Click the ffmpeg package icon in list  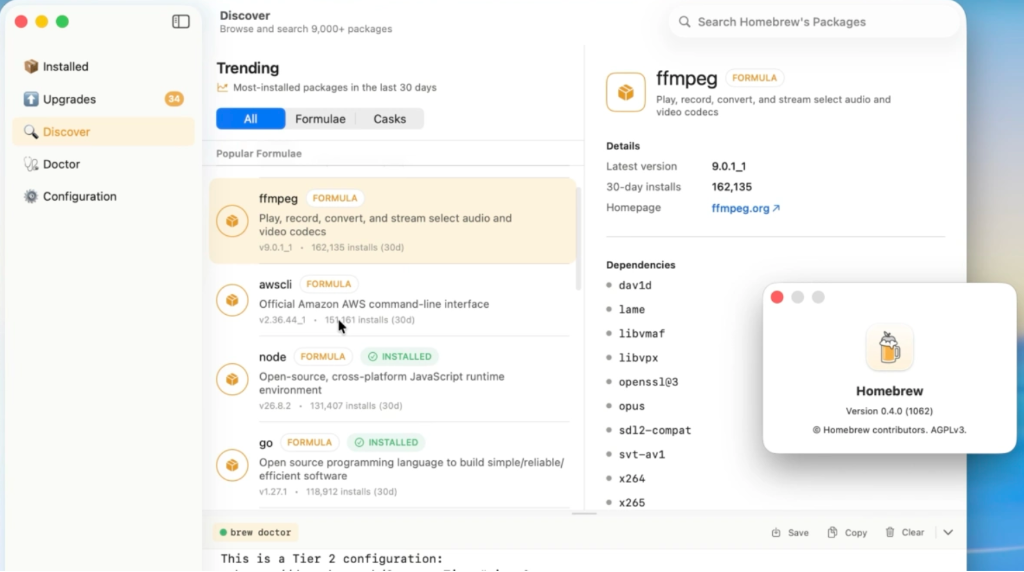click(232, 221)
